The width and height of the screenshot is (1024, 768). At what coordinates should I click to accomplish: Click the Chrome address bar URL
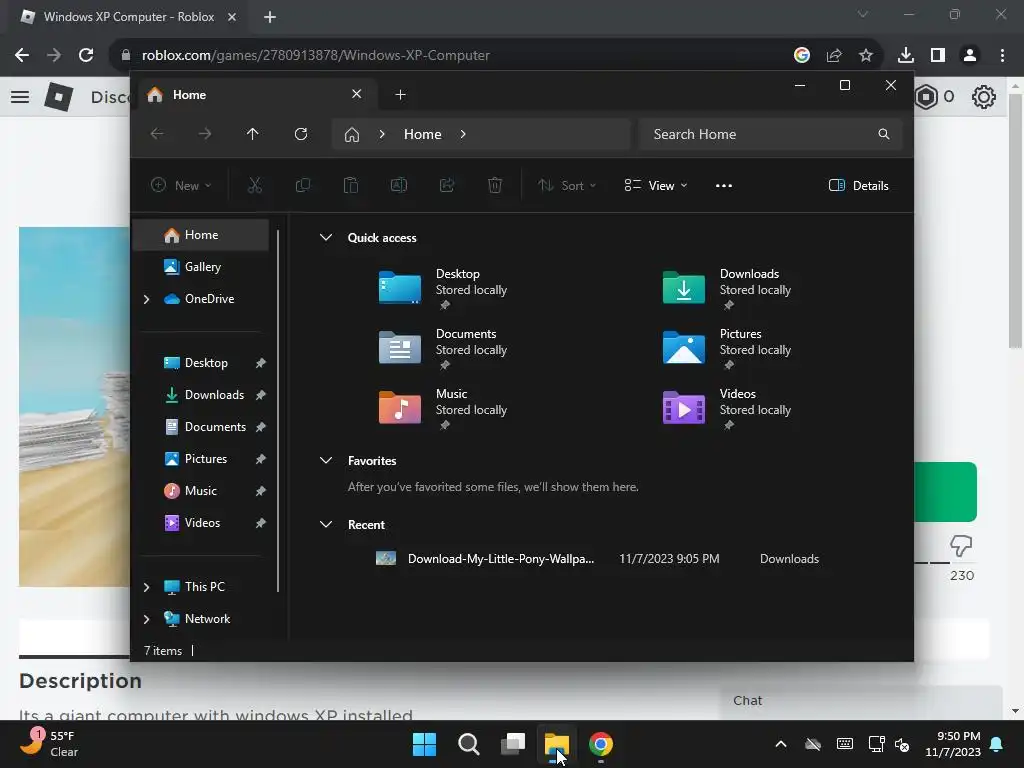315,56
